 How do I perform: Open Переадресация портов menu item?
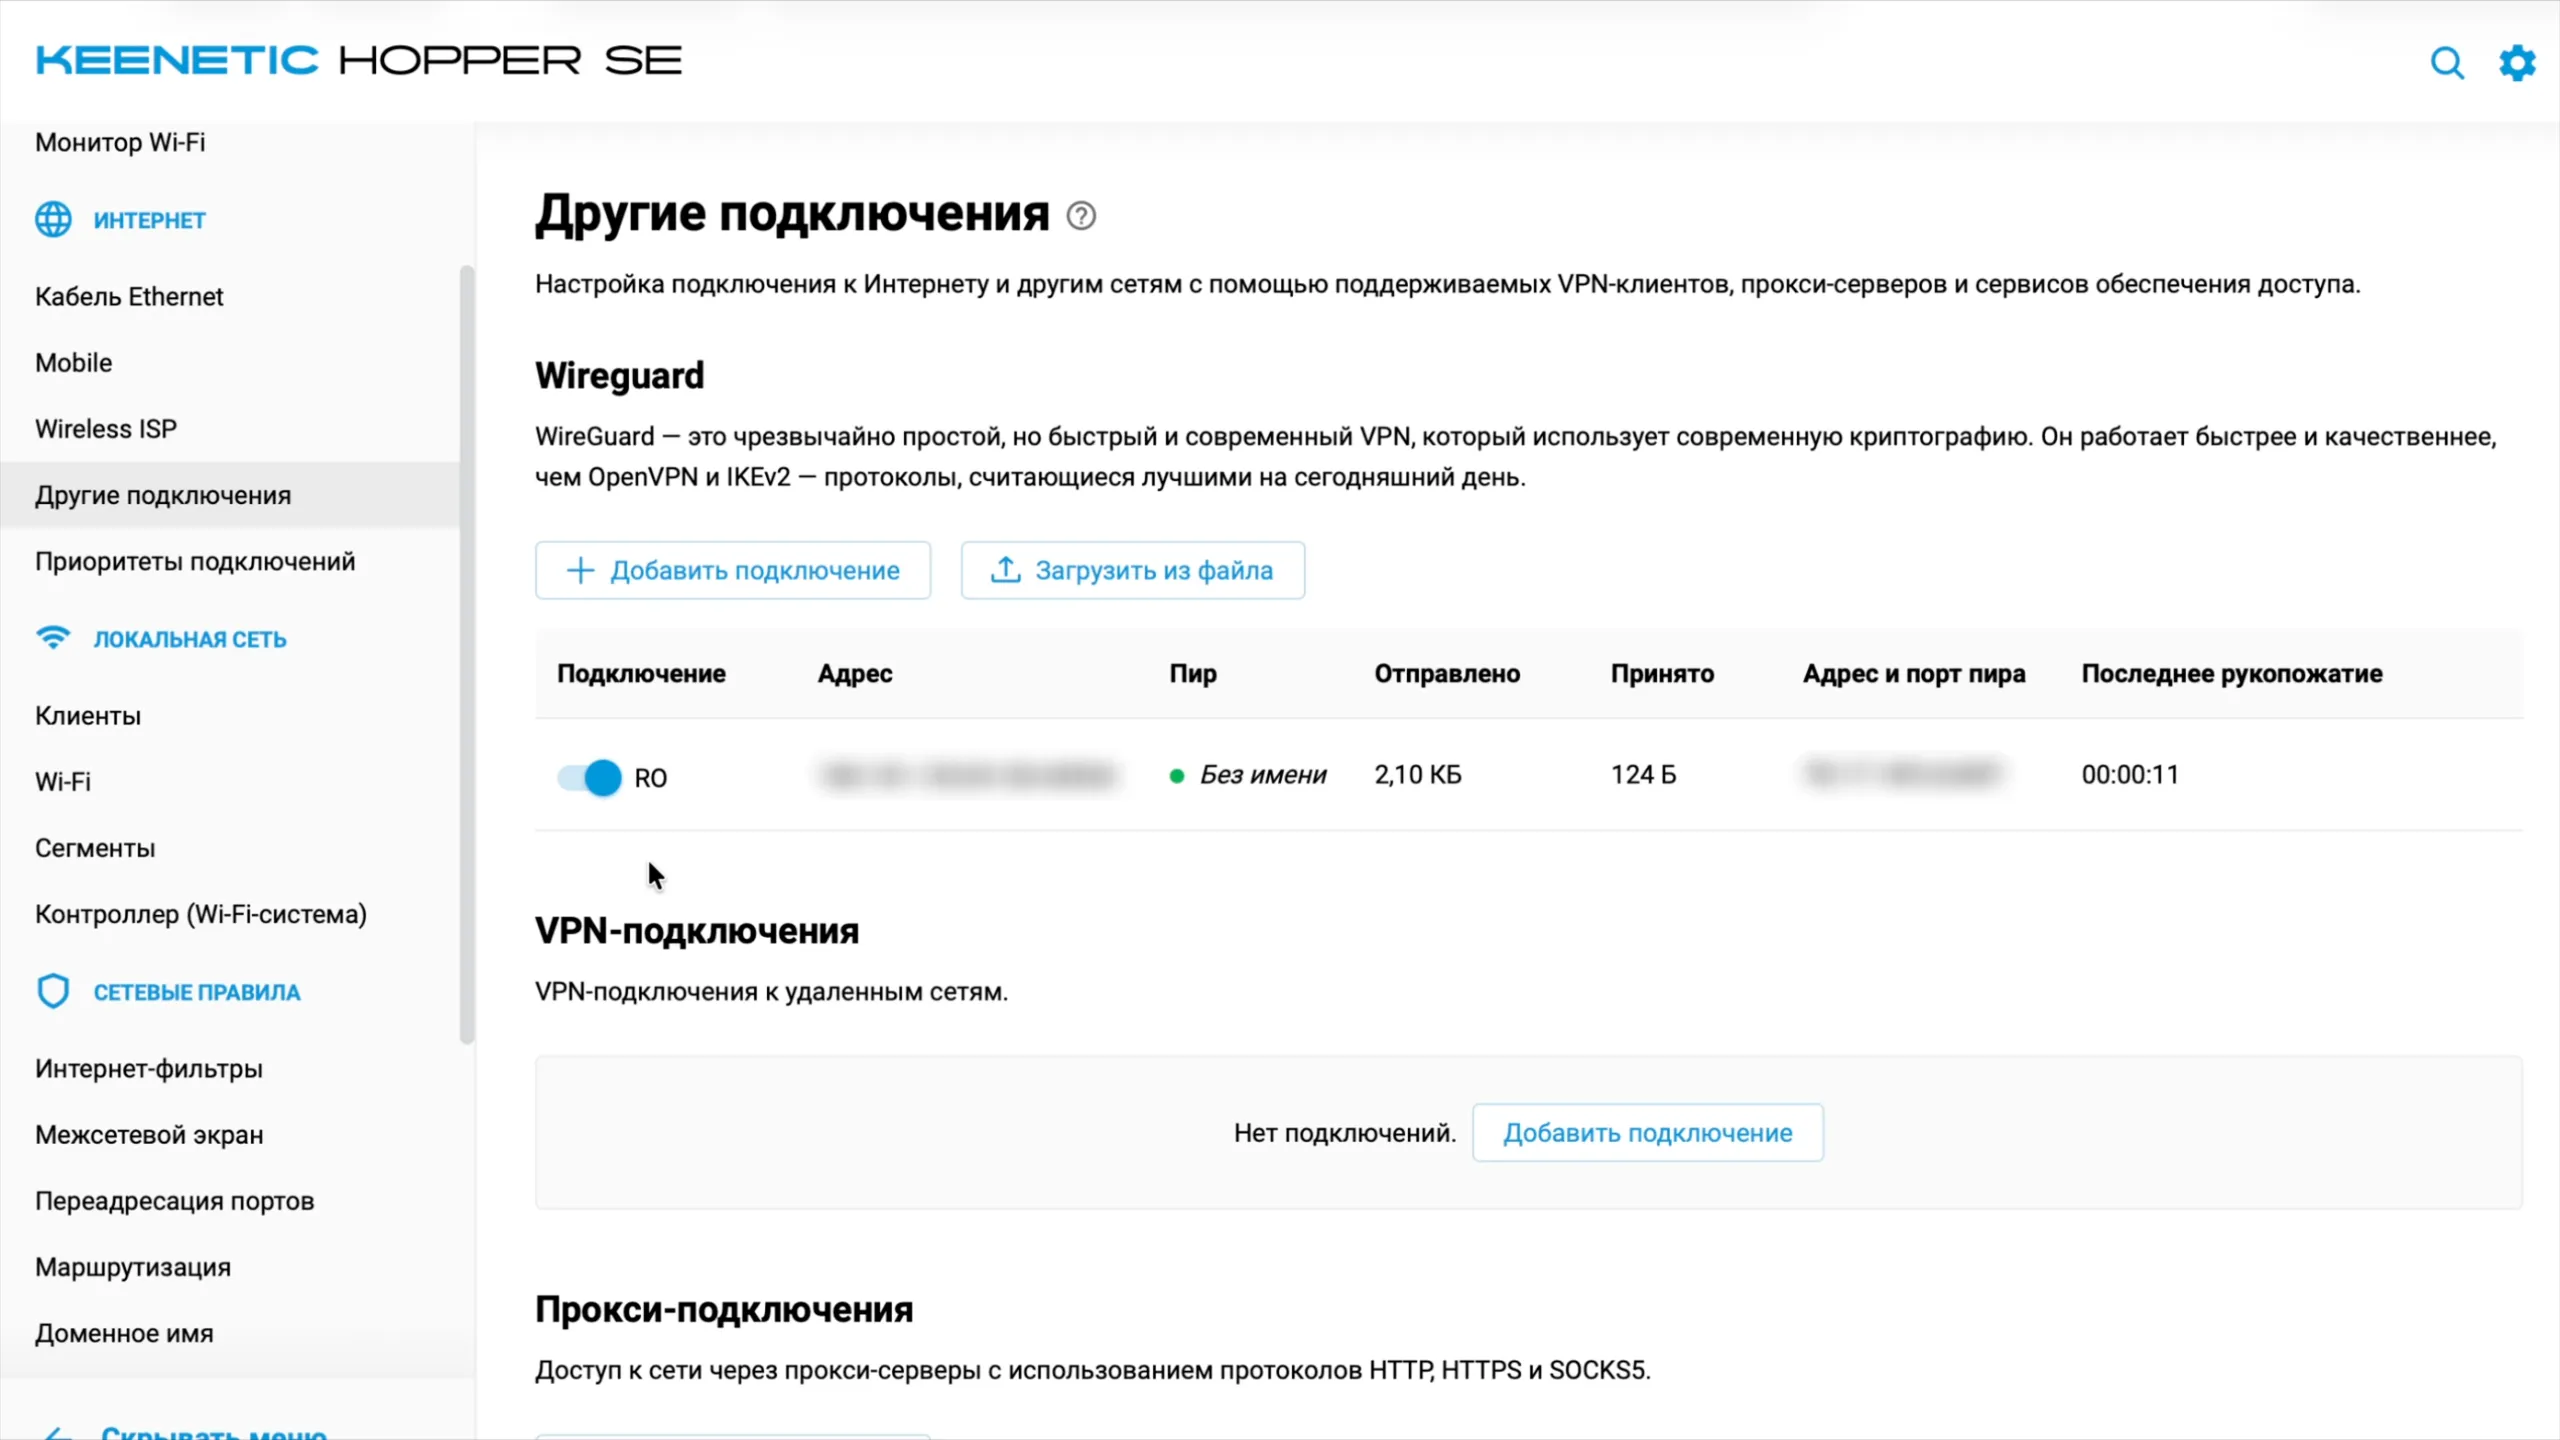pyautogui.click(x=175, y=1200)
